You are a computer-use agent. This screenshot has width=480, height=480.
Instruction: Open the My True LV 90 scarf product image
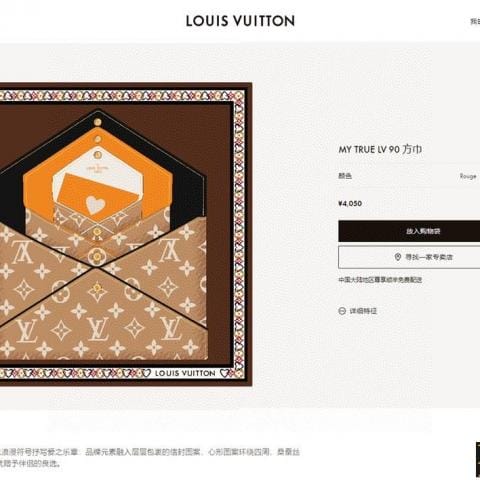click(126, 234)
